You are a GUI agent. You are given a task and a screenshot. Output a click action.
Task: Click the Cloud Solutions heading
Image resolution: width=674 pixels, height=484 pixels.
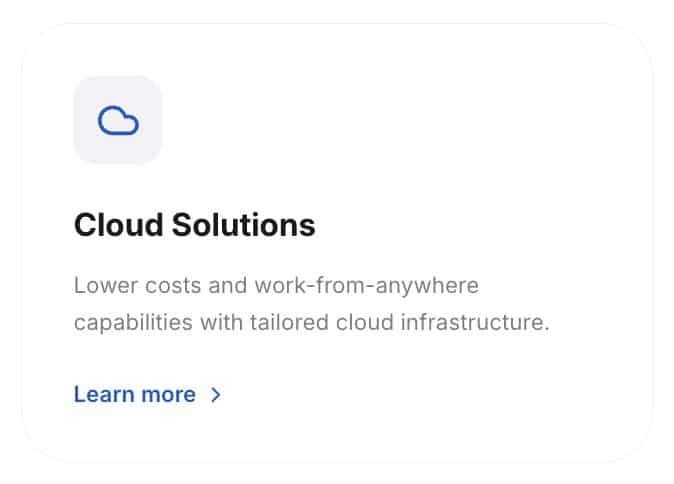pos(194,225)
